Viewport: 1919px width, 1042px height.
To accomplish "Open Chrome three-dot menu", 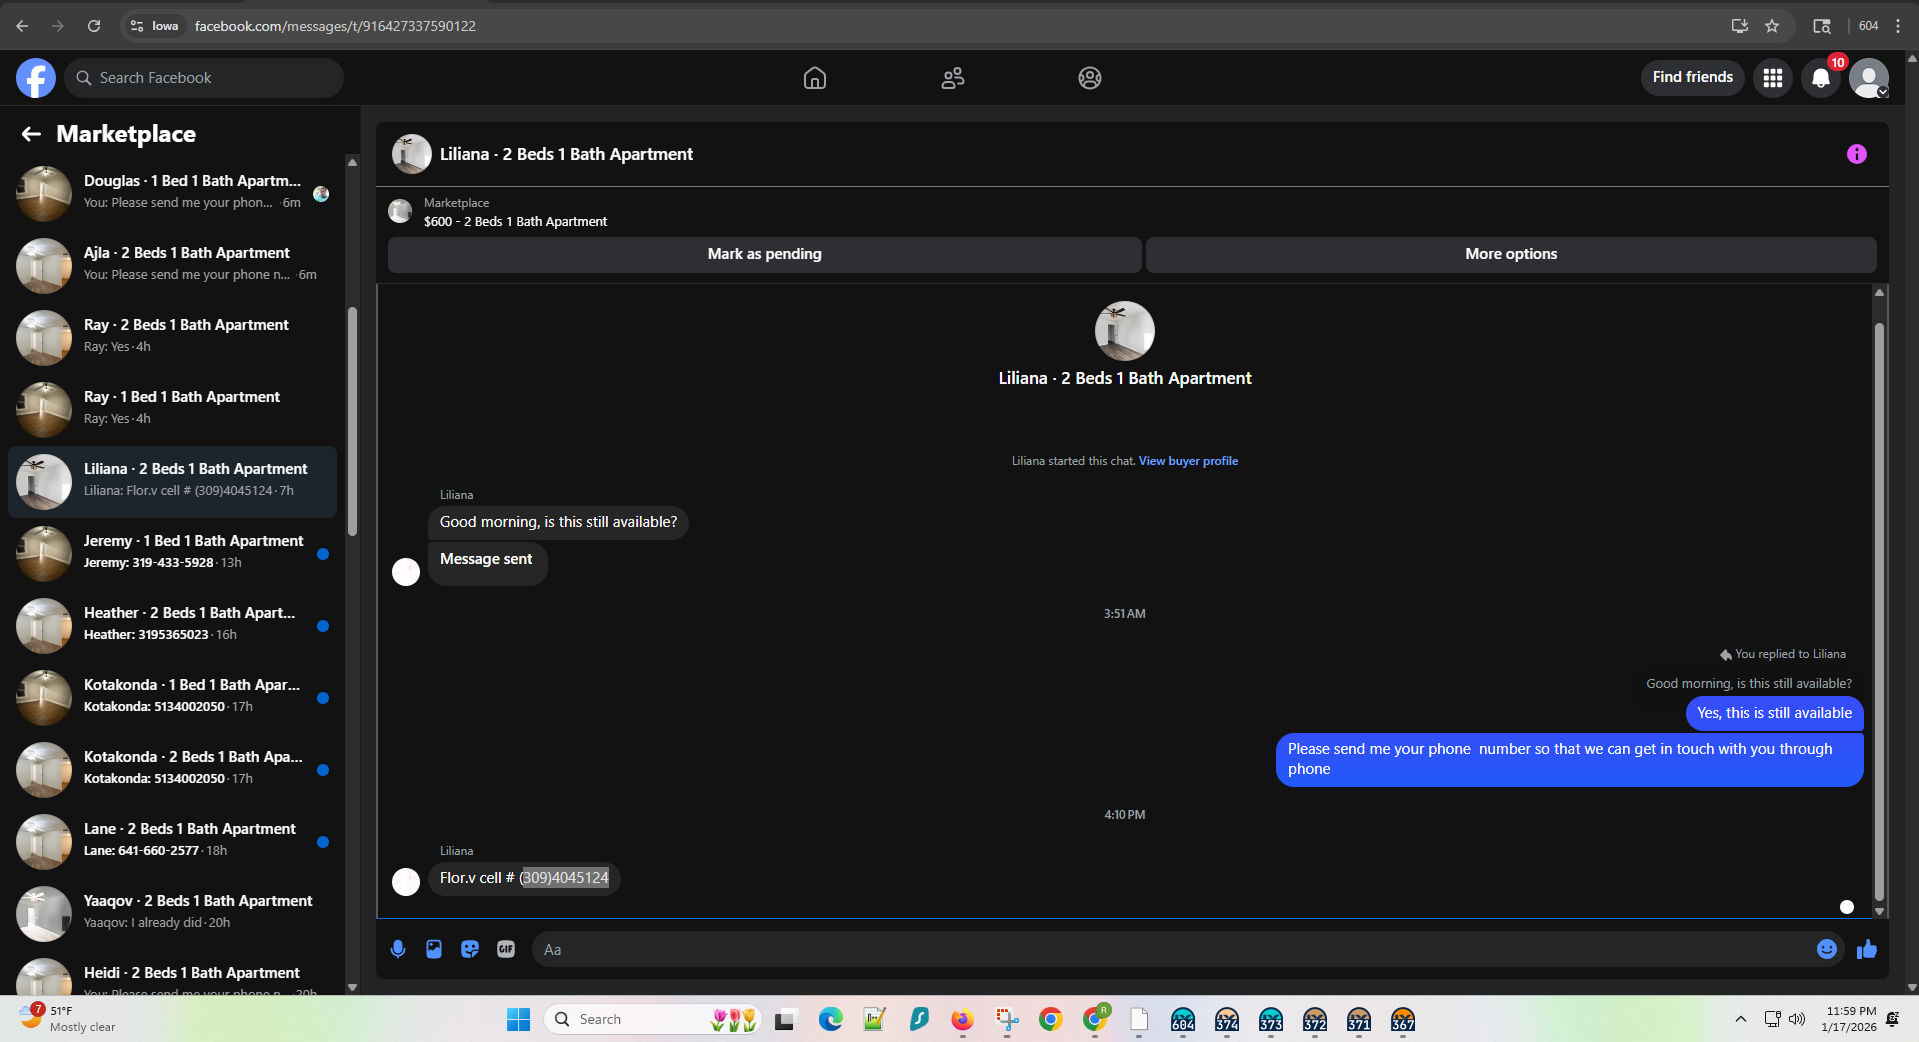I will 1898,26.
